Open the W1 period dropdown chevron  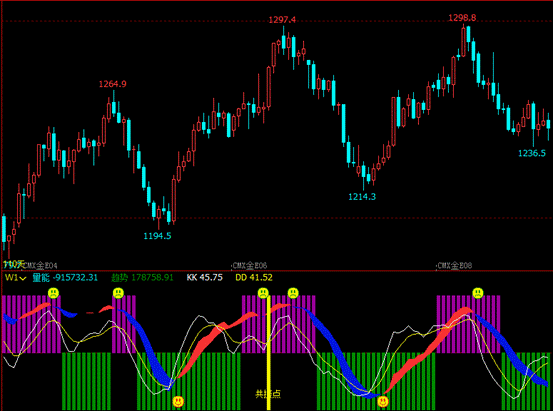[x=23, y=278]
